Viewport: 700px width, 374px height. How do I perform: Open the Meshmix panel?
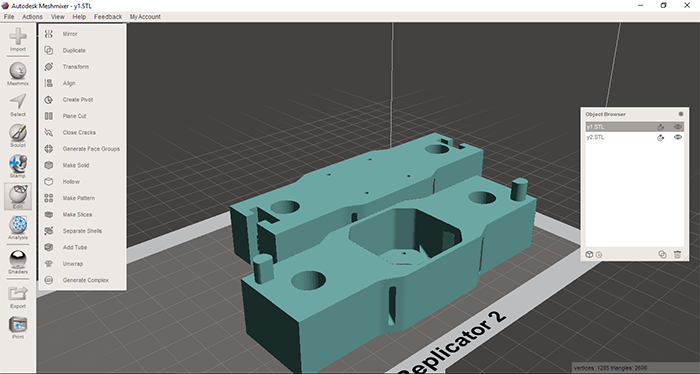pyautogui.click(x=18, y=74)
